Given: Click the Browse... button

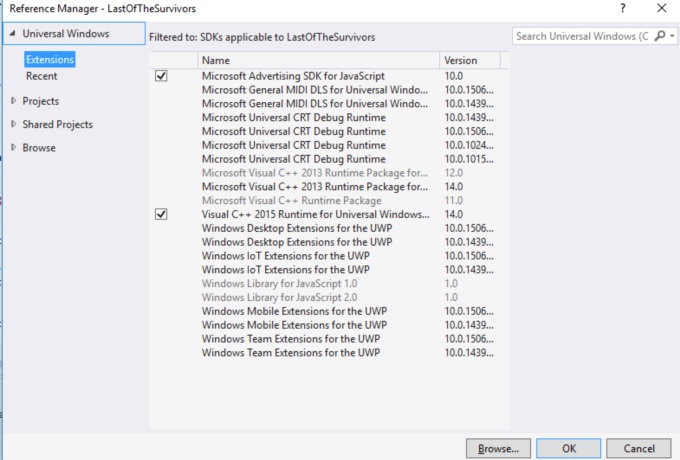Looking at the screenshot, I should pyautogui.click(x=498, y=448).
